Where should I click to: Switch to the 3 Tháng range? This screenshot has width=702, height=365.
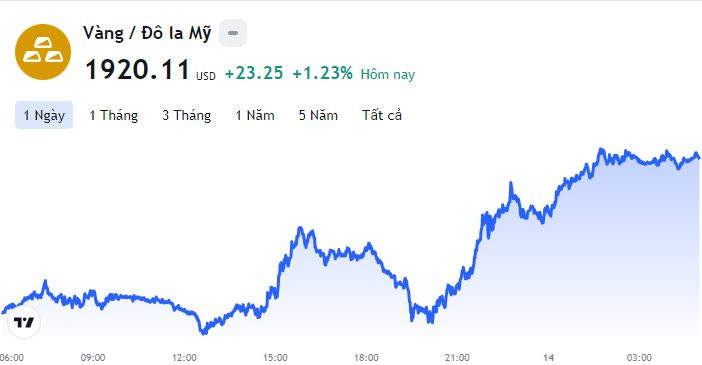click(x=186, y=115)
